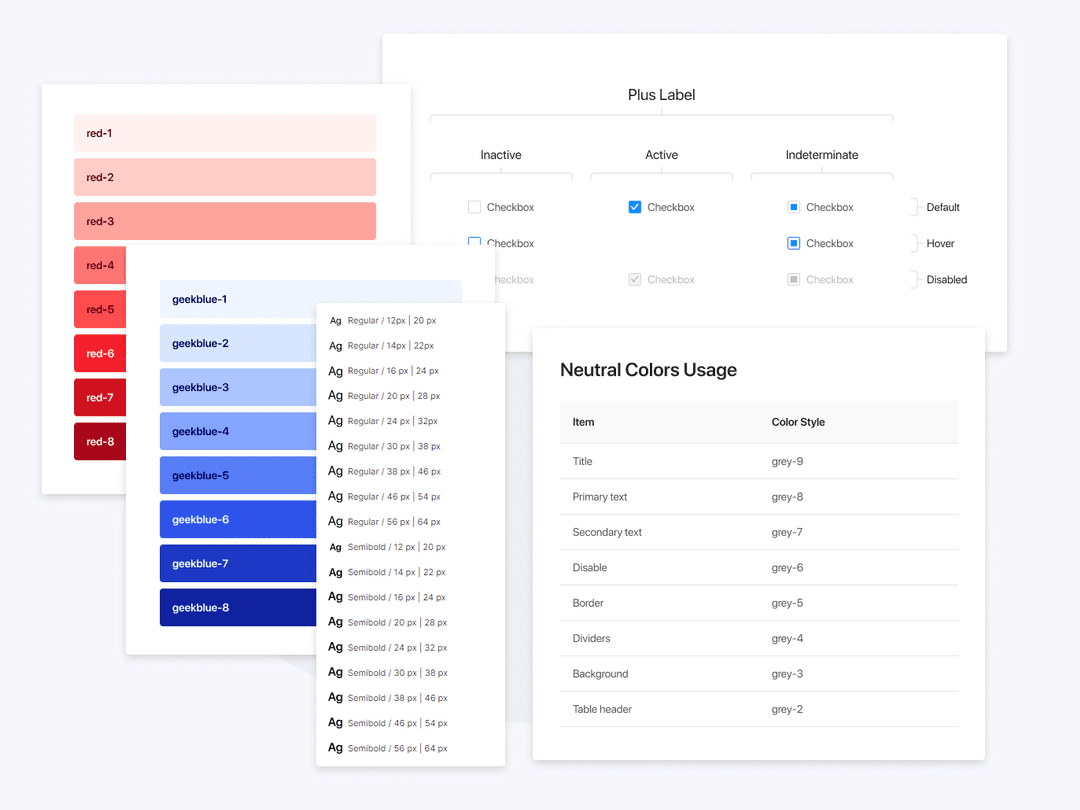This screenshot has height=810, width=1080.
Task: Check the Inactive default Checkbox
Action: coord(474,207)
